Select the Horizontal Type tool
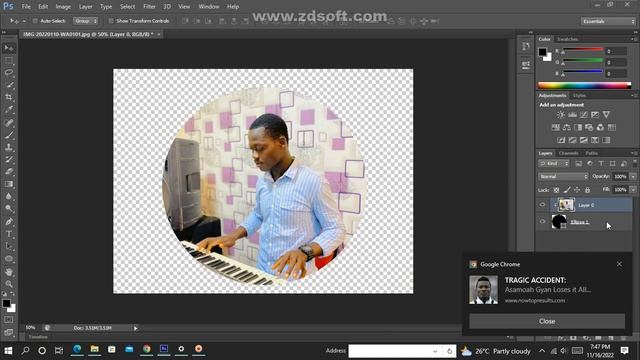Viewport: 640px width, 360px height. [9, 234]
